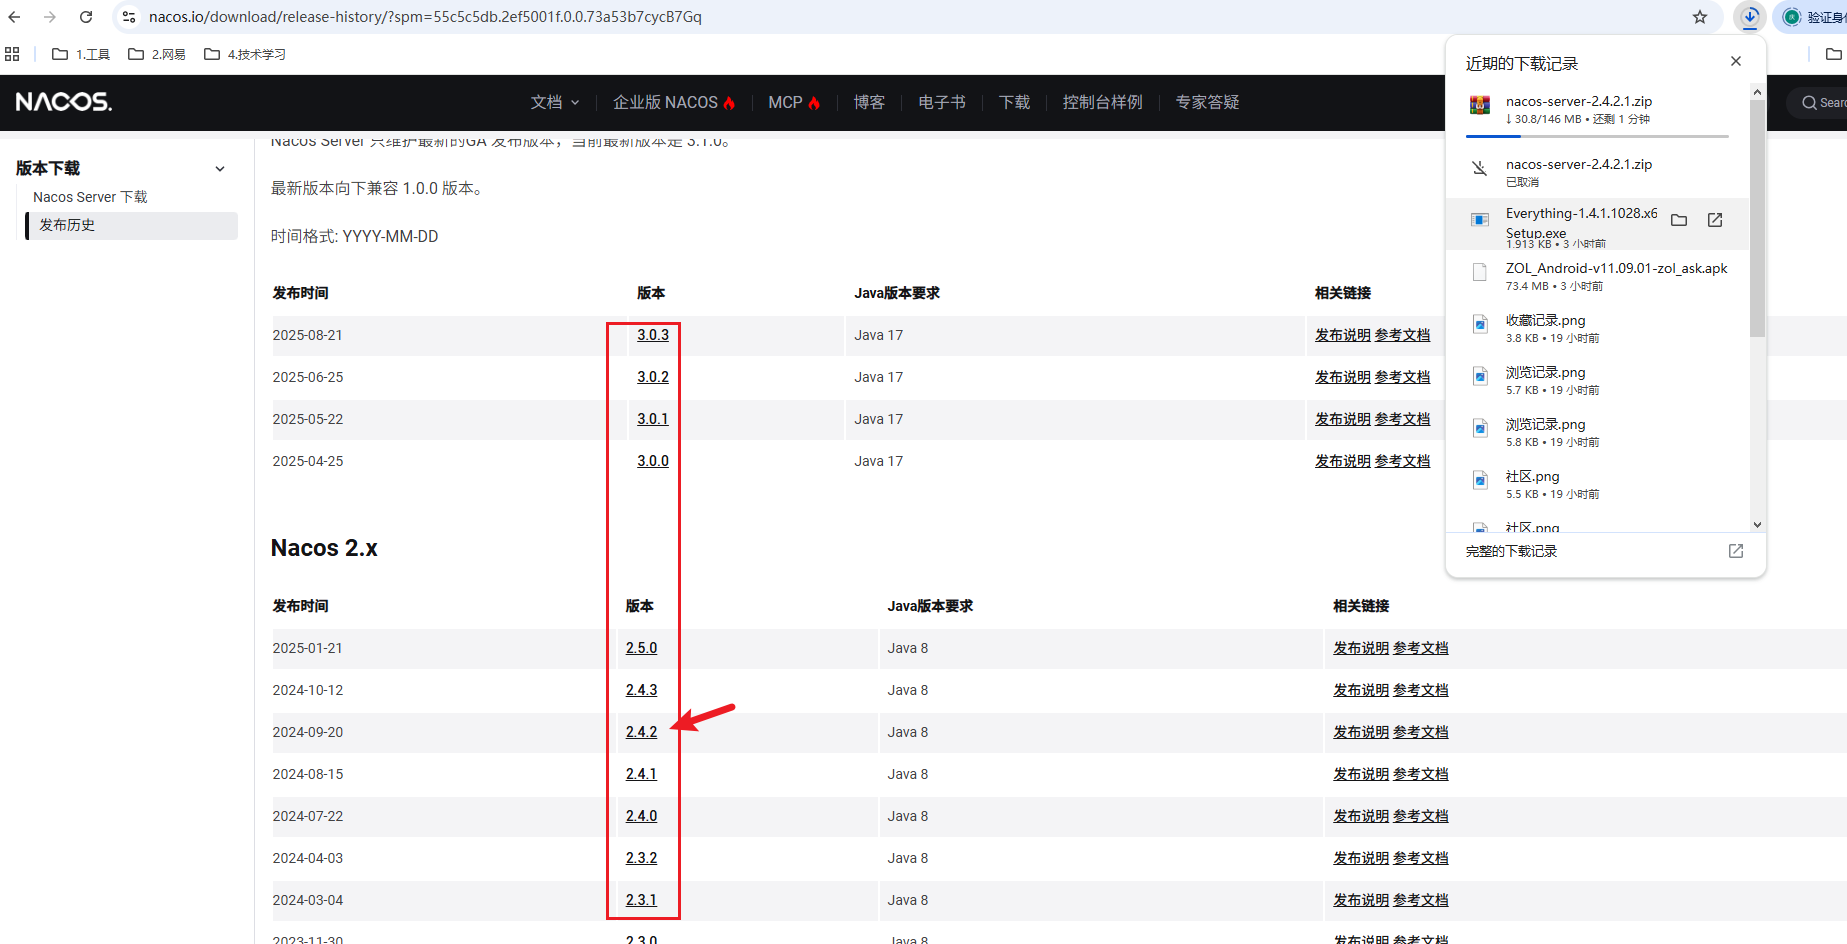The image size is (1847, 944).
Task: Open 参考文档 for version 3.0.2
Action: click(1402, 377)
